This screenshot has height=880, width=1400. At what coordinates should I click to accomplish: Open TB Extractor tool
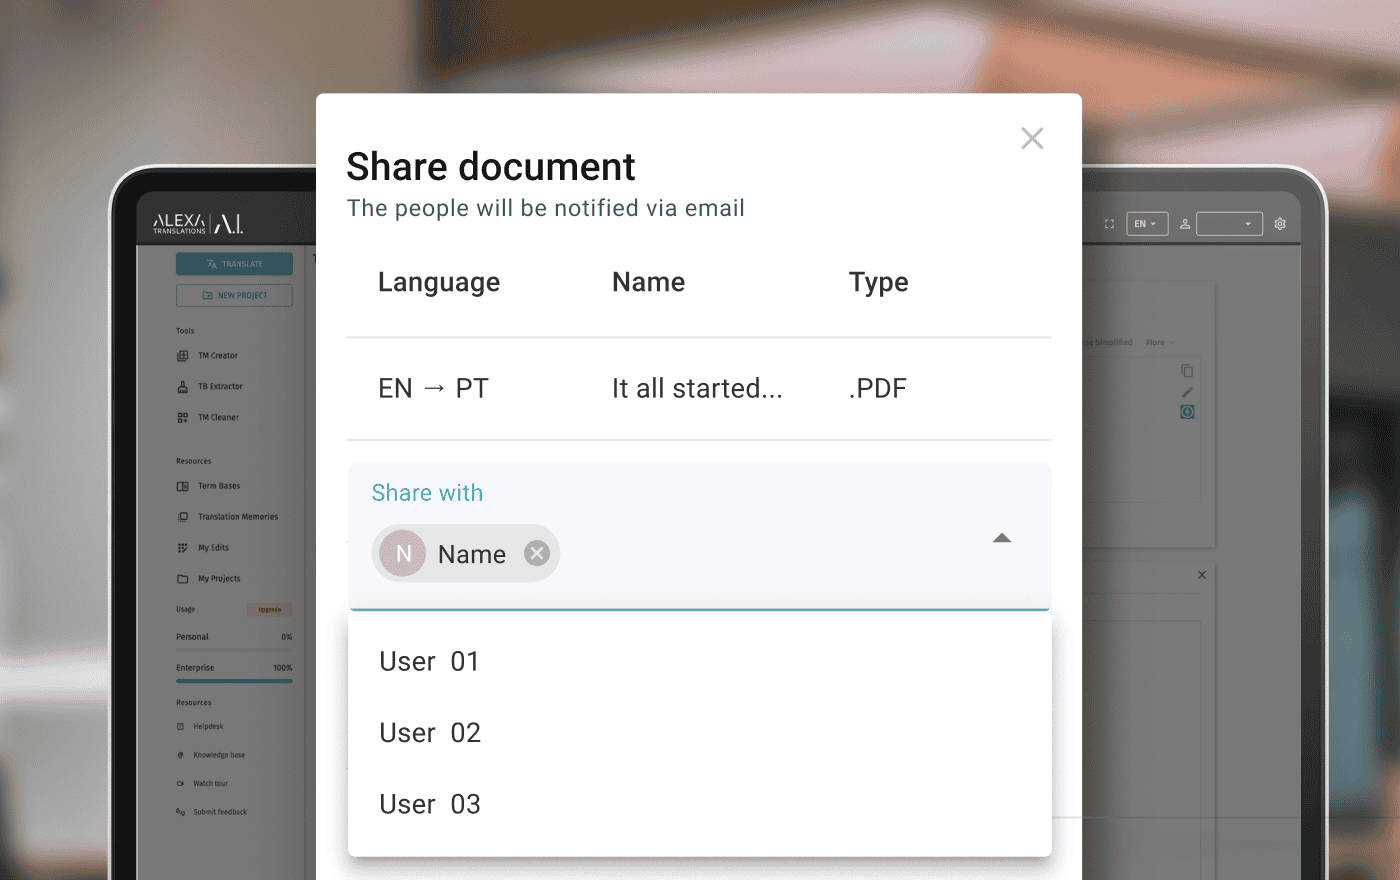pyautogui.click(x=219, y=387)
